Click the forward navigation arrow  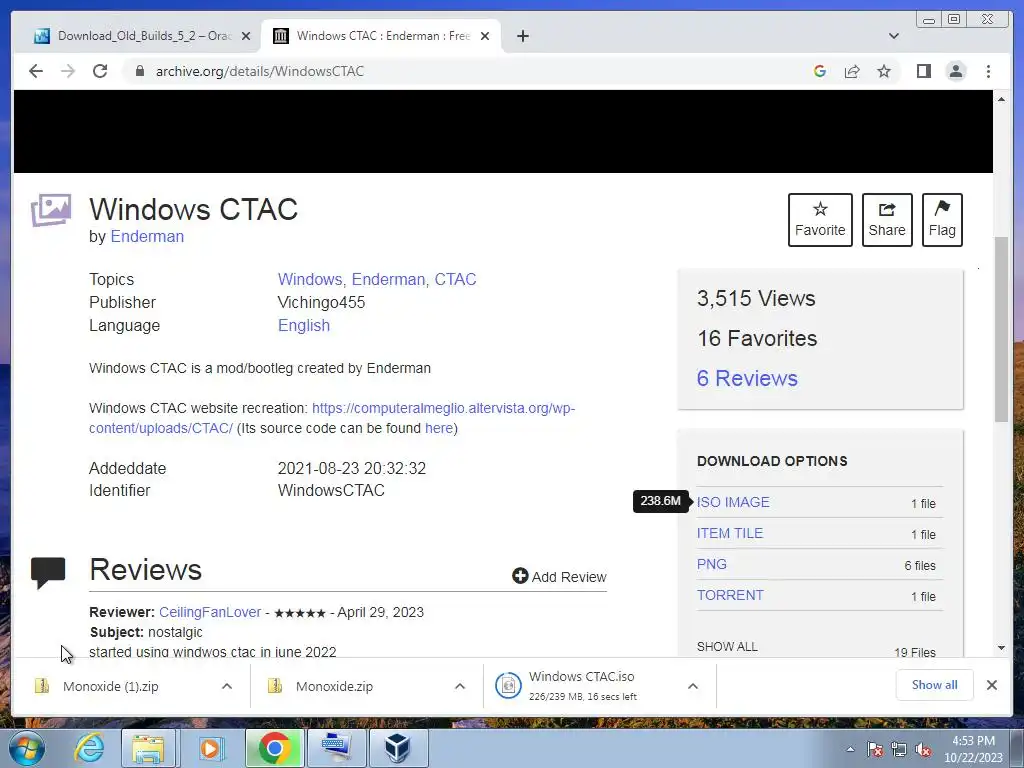coord(68,71)
